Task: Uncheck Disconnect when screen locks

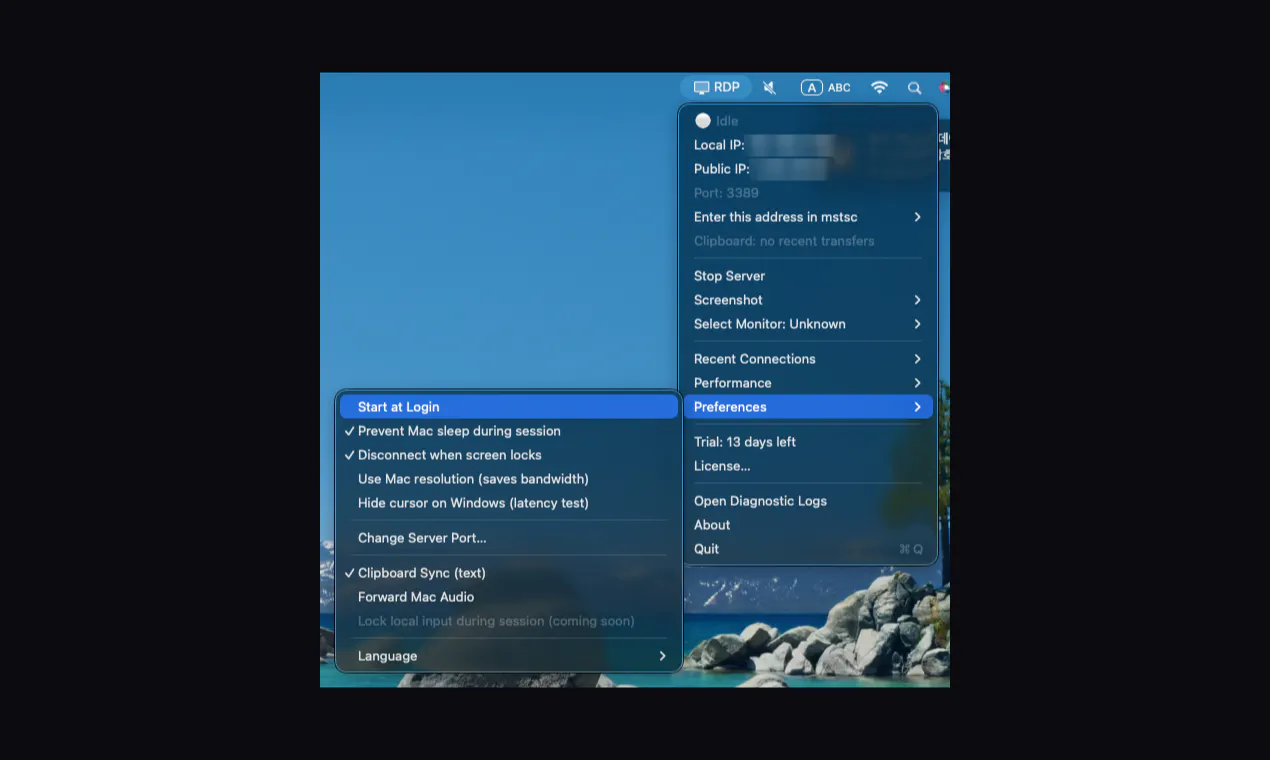Action: pos(509,455)
